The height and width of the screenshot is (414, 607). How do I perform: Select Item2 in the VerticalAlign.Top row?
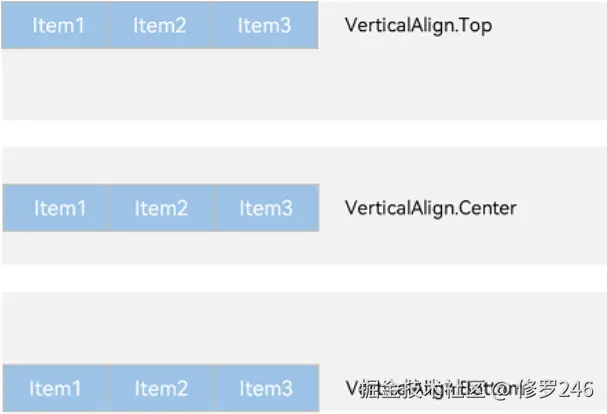tap(161, 26)
